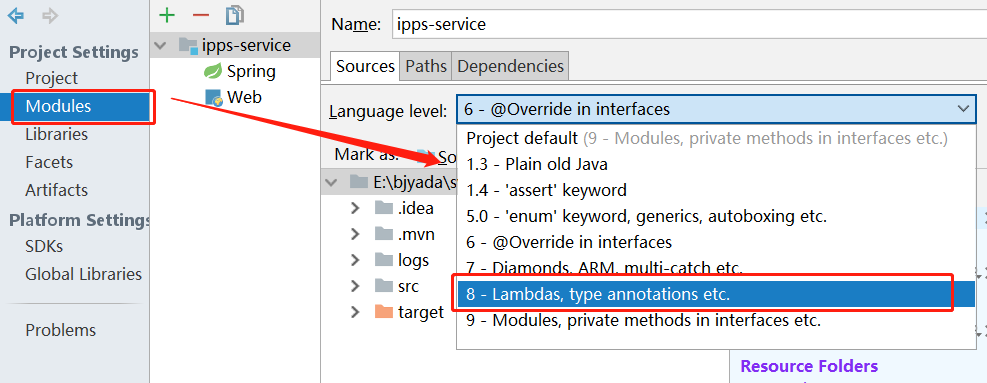The width and height of the screenshot is (987, 383).
Task: Choose 1.4 - 'assert' keyword level
Action: coord(716,190)
